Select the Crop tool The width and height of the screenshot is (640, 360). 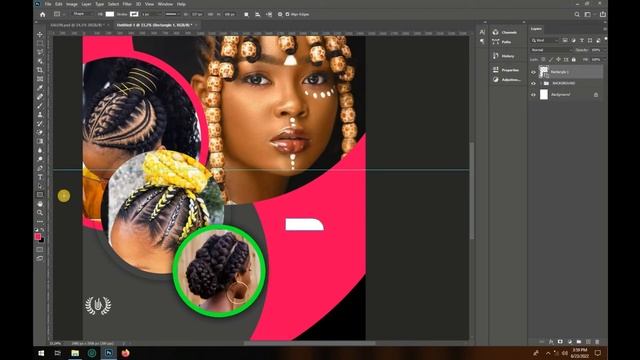click(x=40, y=70)
